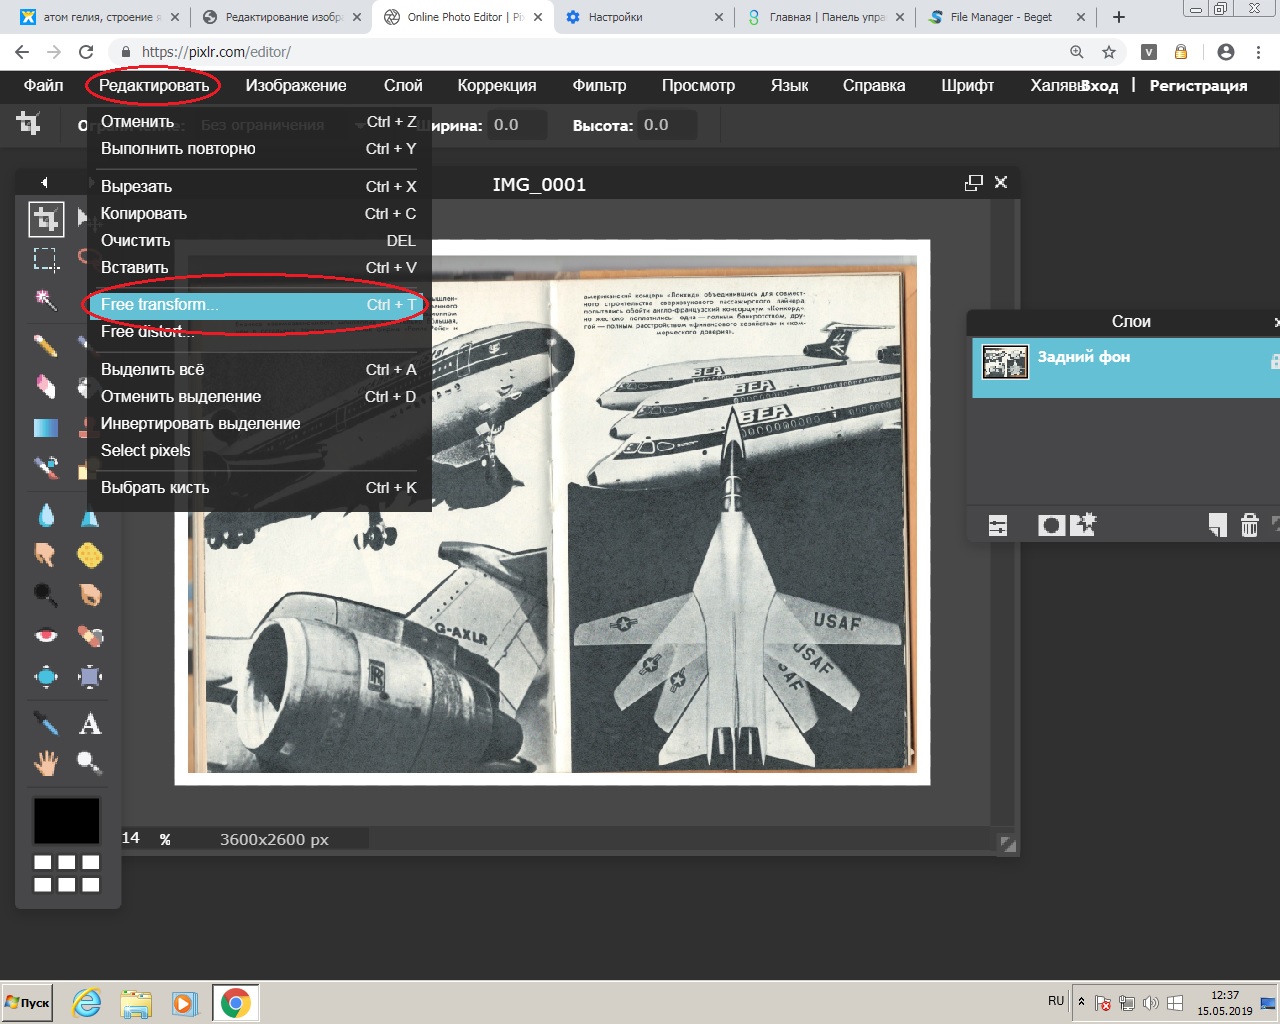Select the Smudge finger tool
1280x1024 pixels.
click(45, 555)
